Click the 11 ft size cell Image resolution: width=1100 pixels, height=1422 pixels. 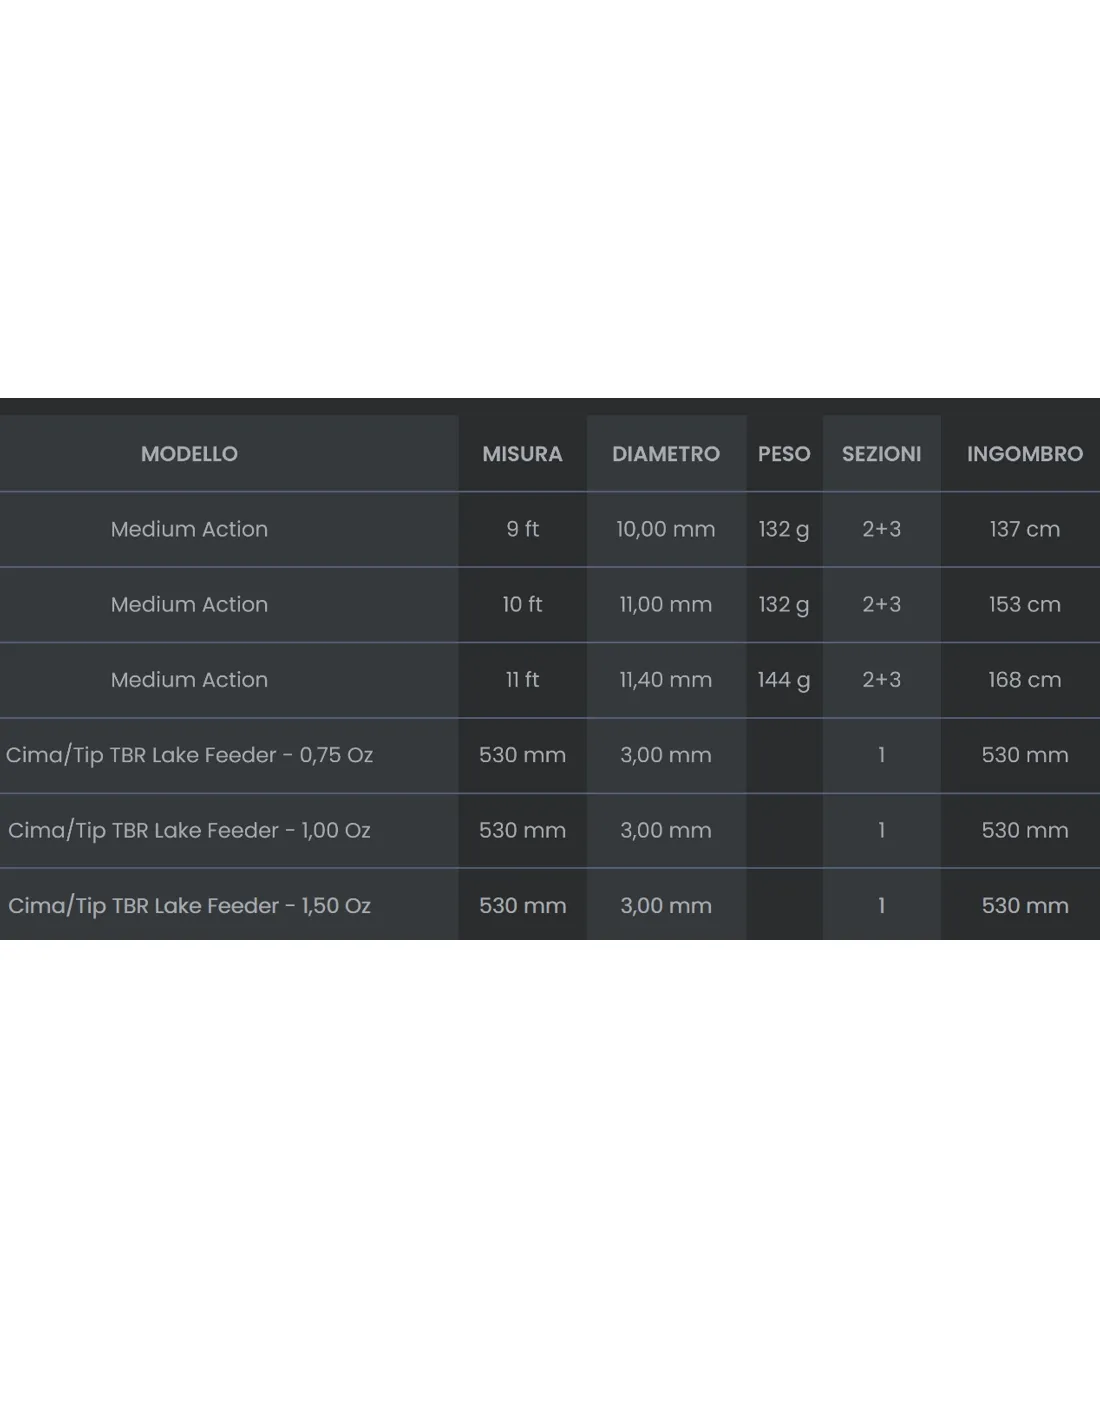[522, 680]
